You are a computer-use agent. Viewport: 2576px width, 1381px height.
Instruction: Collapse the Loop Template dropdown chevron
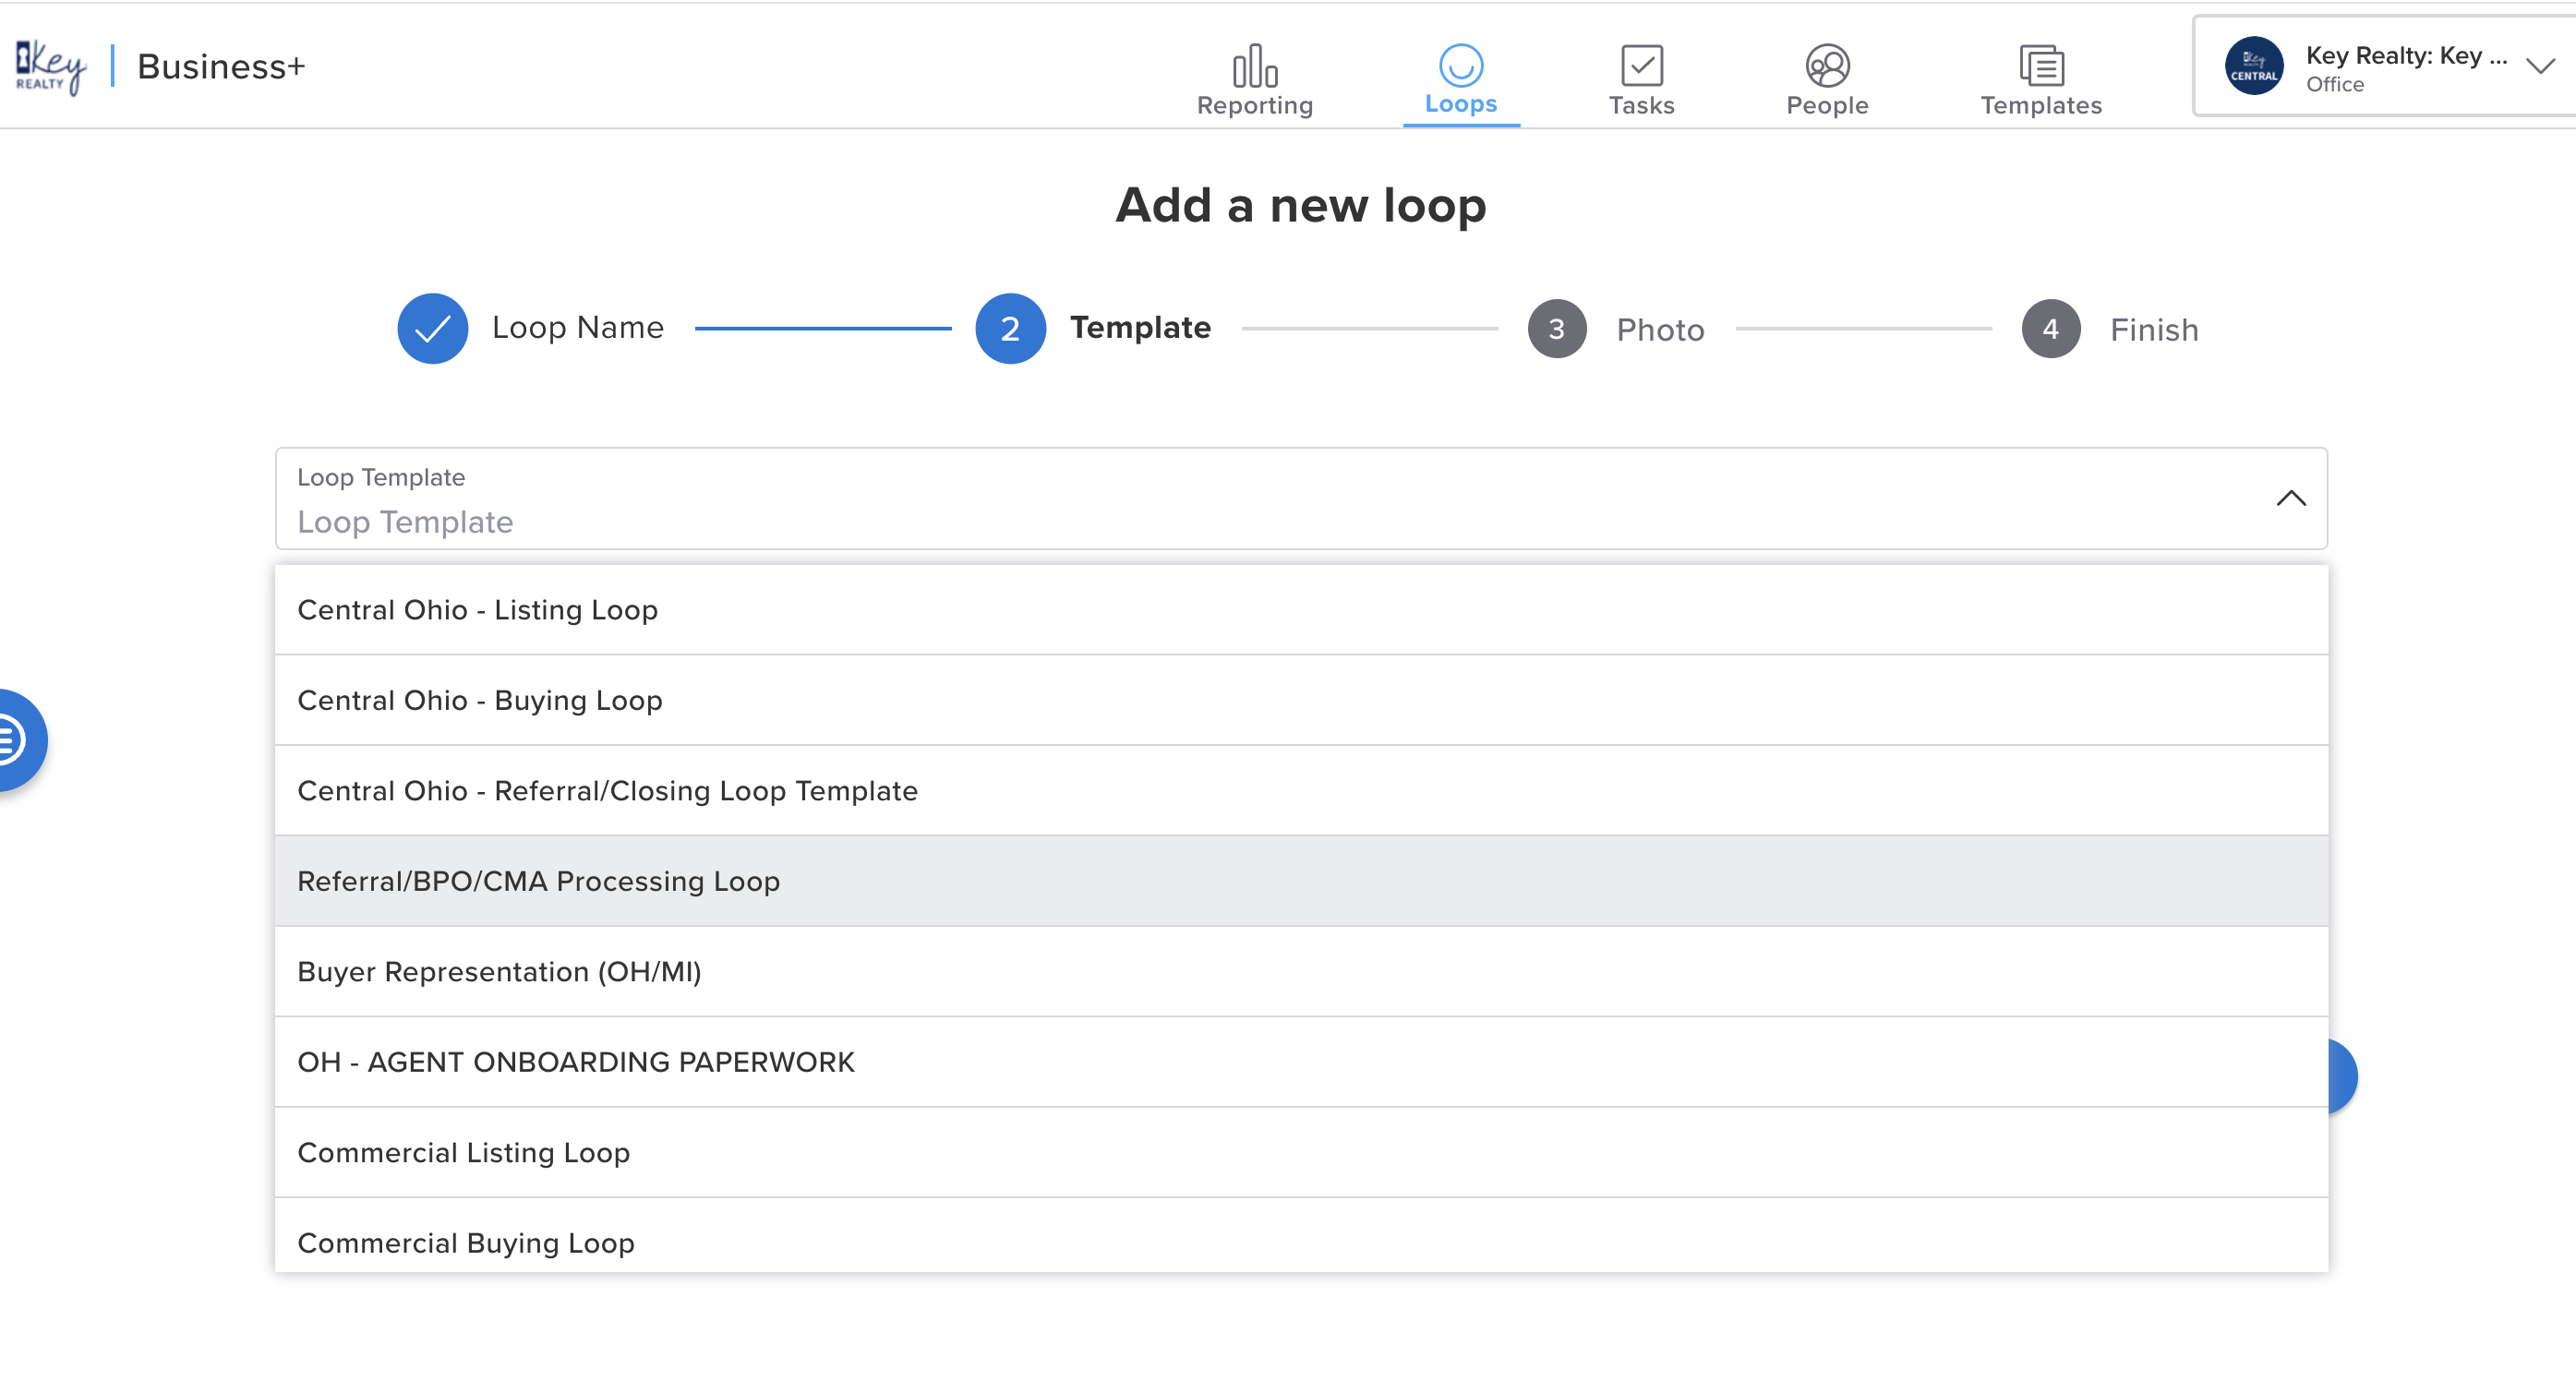(2290, 498)
